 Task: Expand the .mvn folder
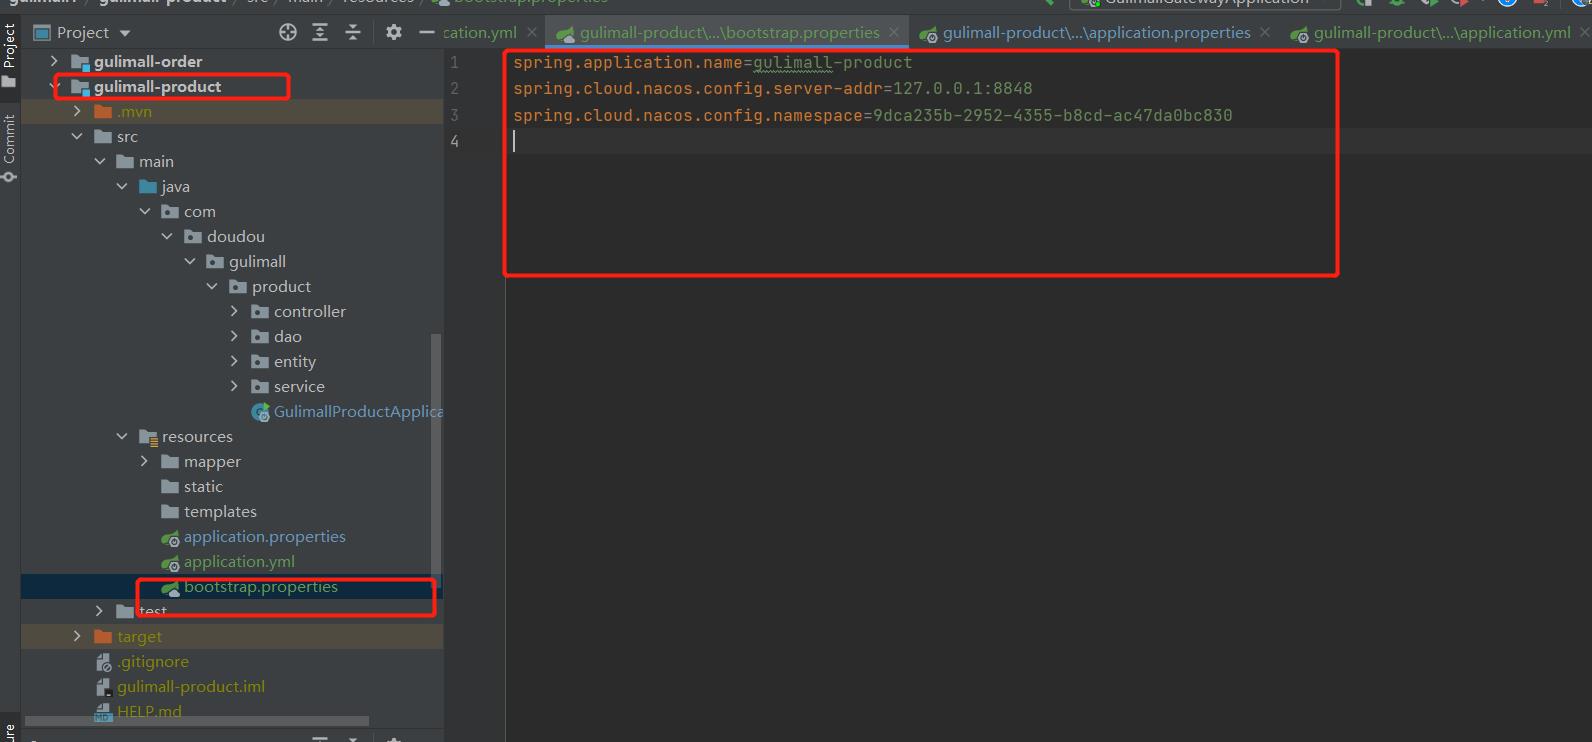[77, 112]
